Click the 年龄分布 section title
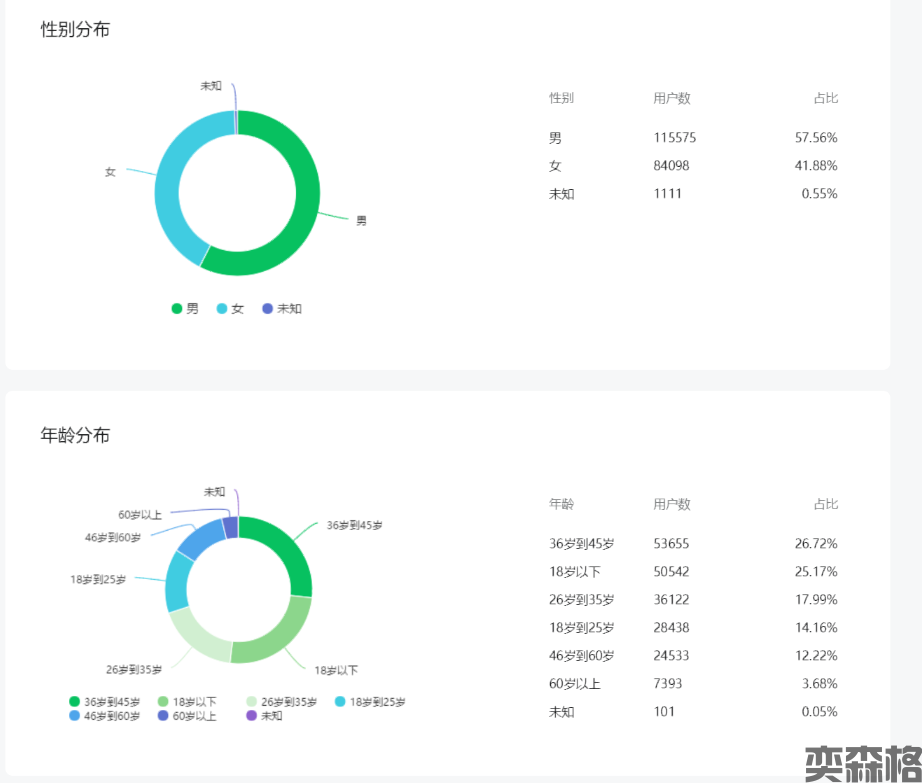Image resolution: width=922 pixels, height=783 pixels. [x=75, y=436]
